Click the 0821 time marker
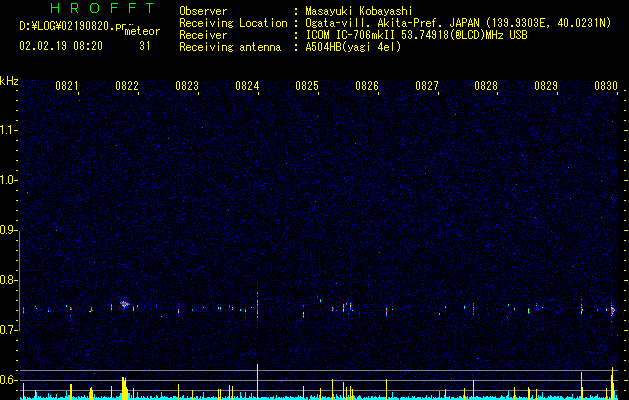 click(x=67, y=86)
